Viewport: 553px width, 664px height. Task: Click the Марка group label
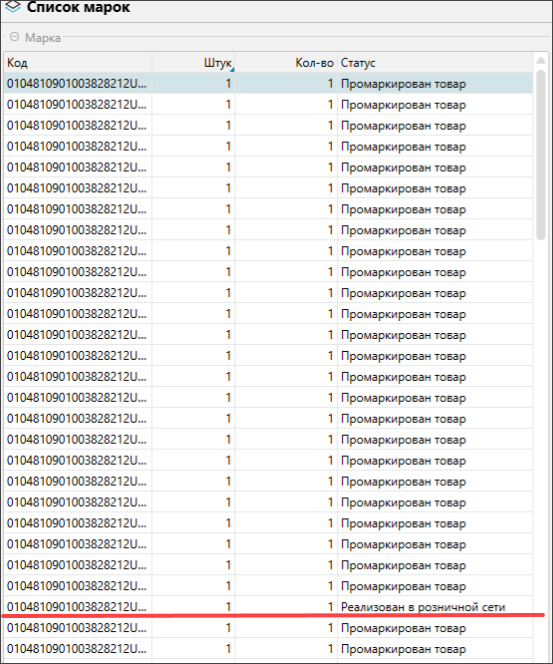point(43,38)
